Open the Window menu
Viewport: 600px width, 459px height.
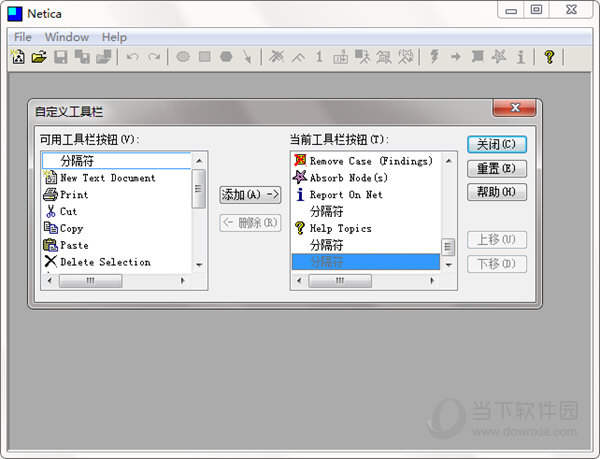coord(67,37)
